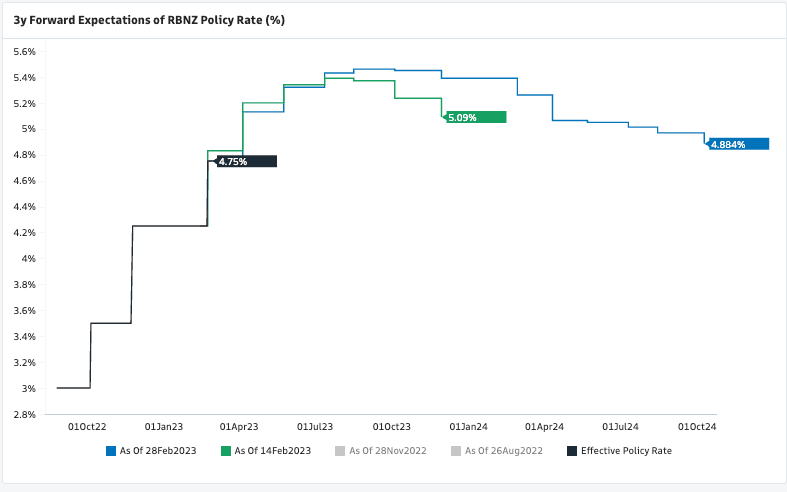
Task: Hide the As Of 28Feb2023 series label
Action: click(x=157, y=451)
